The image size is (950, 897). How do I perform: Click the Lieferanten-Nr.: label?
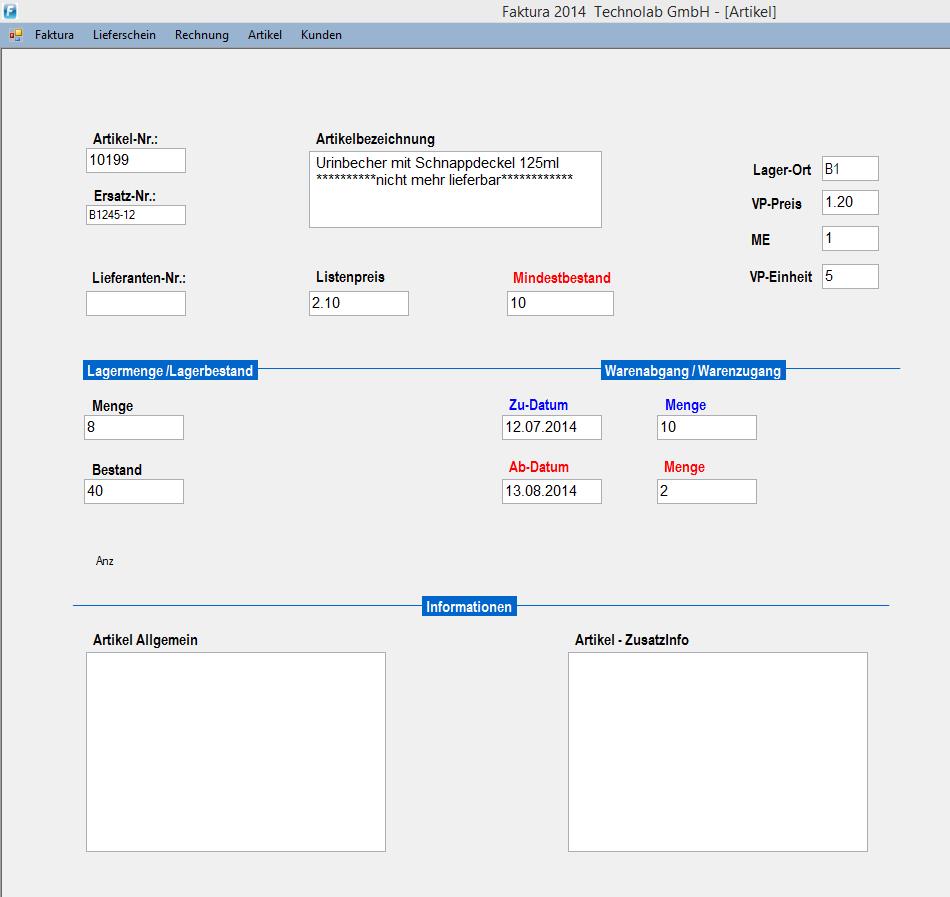click(x=139, y=278)
